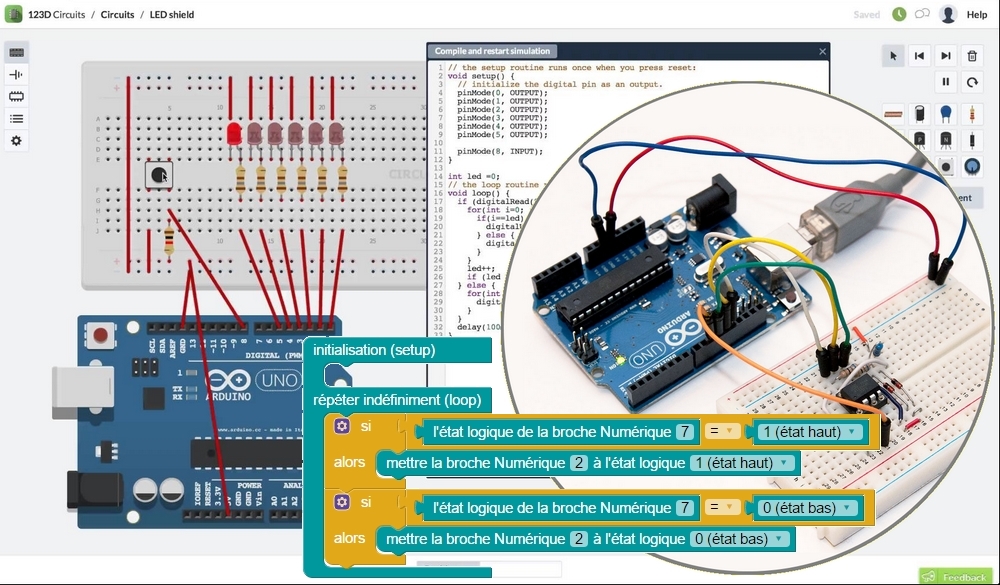Open settings gear in left sidebar

(17, 140)
